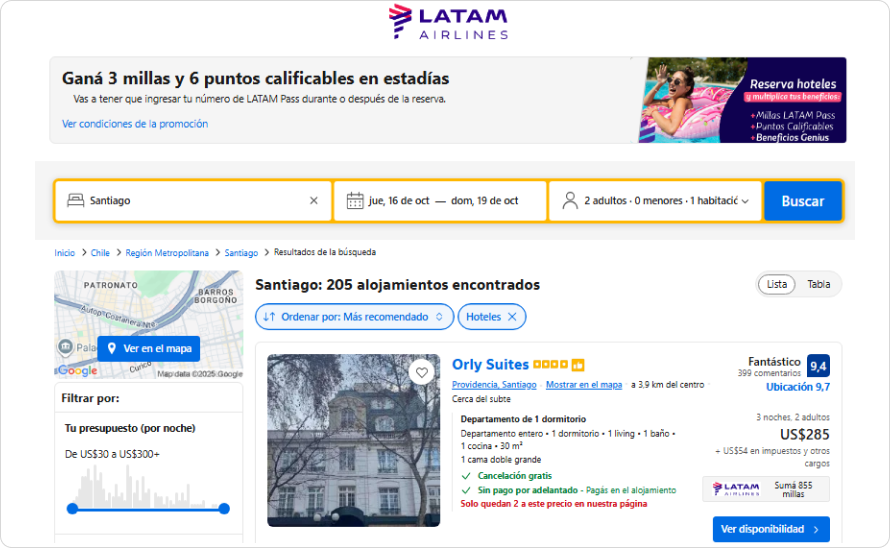Screen dimensions: 890x548
Task: Click the check-out date dom, 19 de oct
Action: (485, 201)
